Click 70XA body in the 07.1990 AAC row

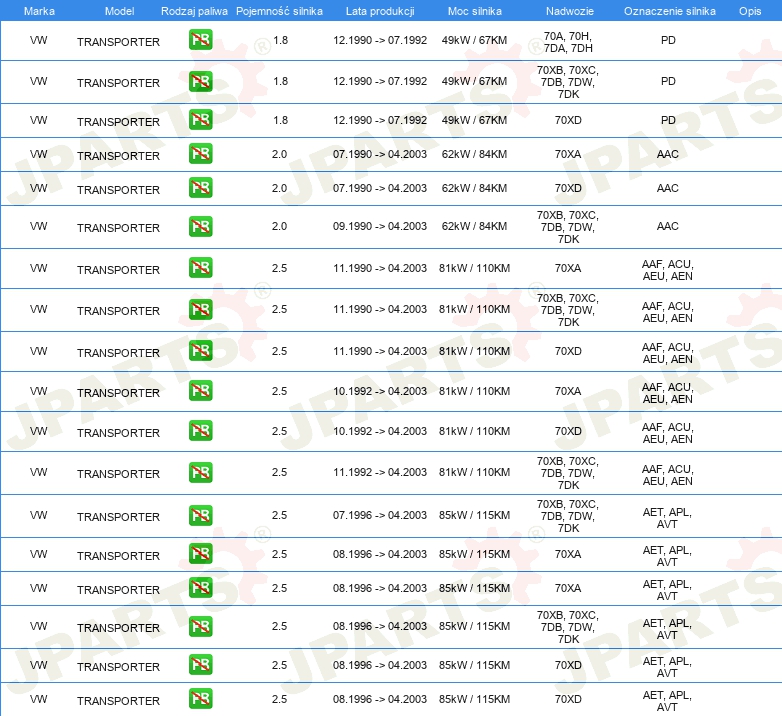pos(568,154)
